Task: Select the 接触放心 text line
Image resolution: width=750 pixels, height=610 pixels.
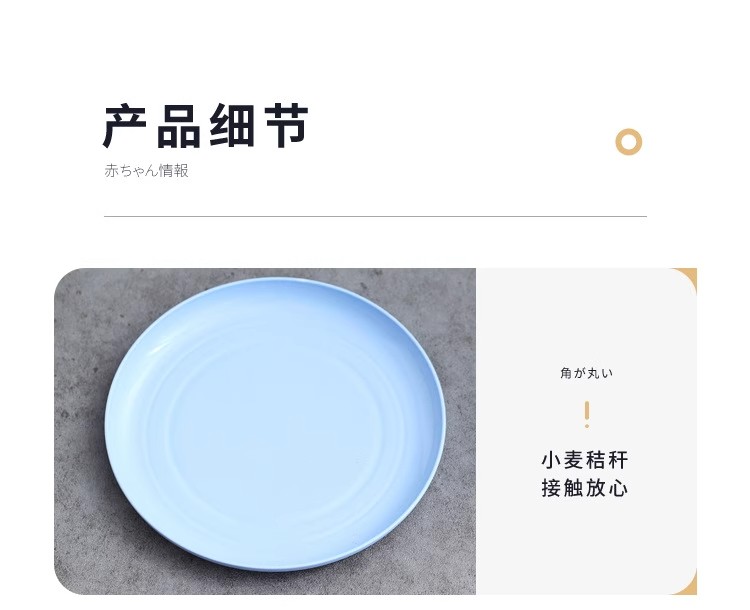Action: point(585,488)
